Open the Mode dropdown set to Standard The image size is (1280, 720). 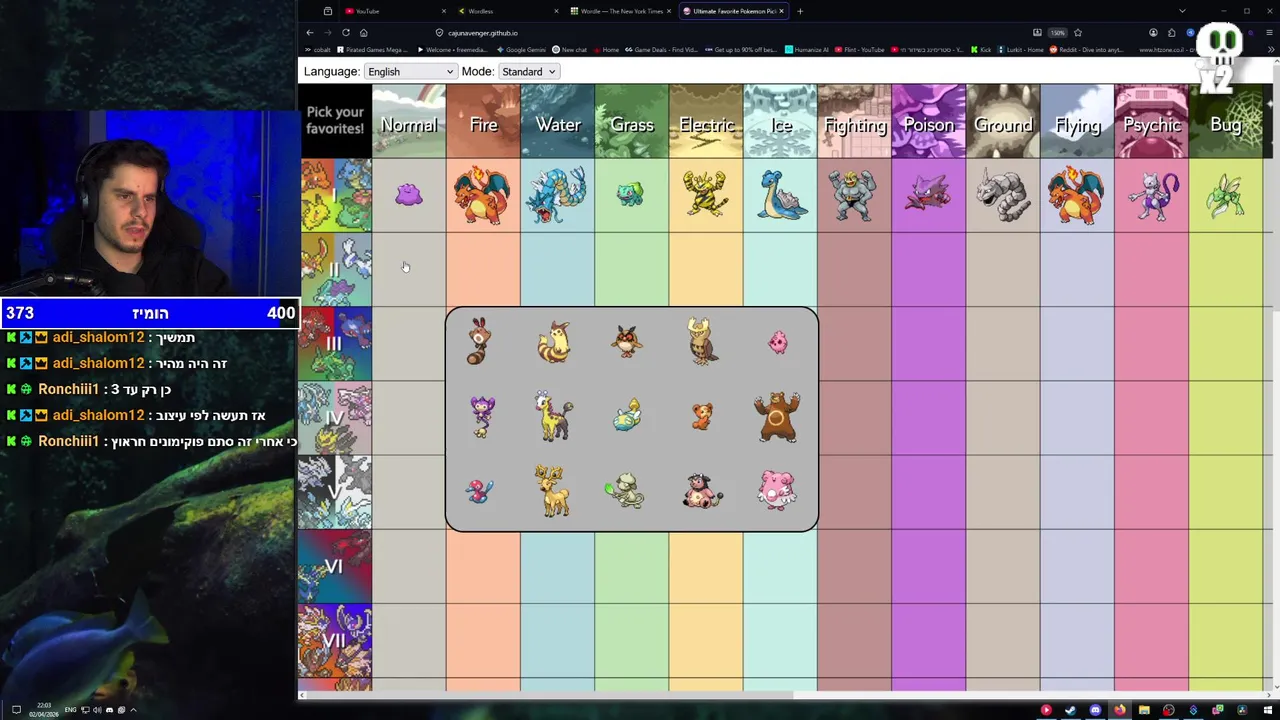529,72
